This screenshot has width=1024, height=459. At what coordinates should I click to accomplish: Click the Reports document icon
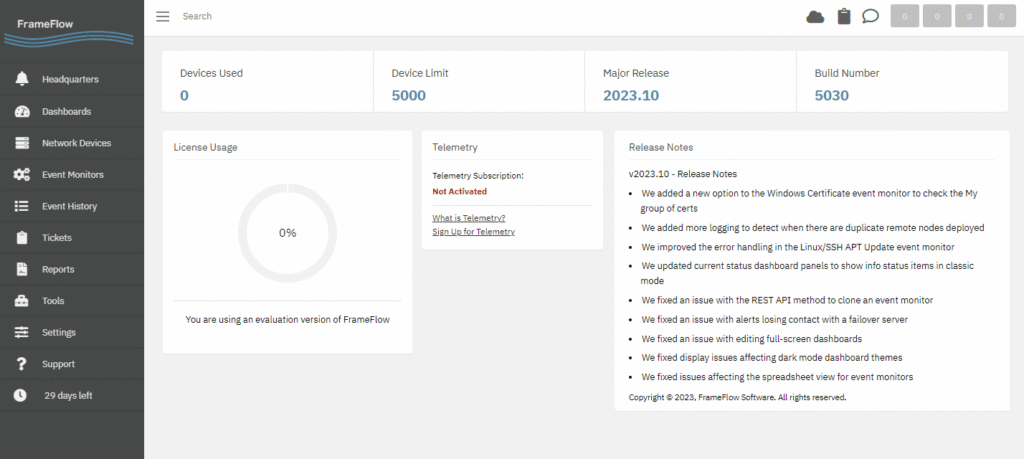[22, 269]
